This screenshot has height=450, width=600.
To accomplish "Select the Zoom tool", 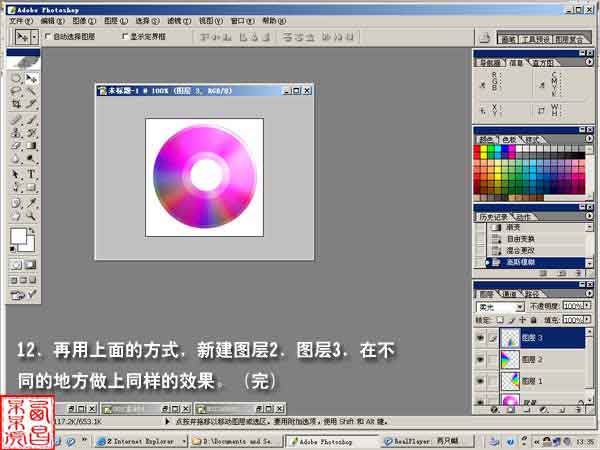I will click(x=31, y=216).
